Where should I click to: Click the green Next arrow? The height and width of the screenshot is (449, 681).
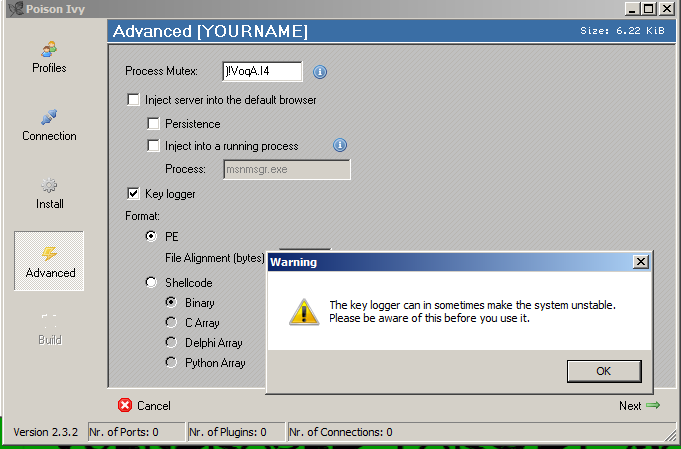click(x=653, y=405)
